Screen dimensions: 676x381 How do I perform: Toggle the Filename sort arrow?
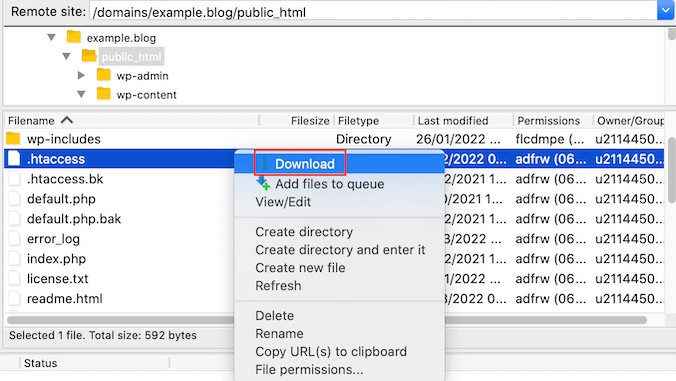(67, 120)
